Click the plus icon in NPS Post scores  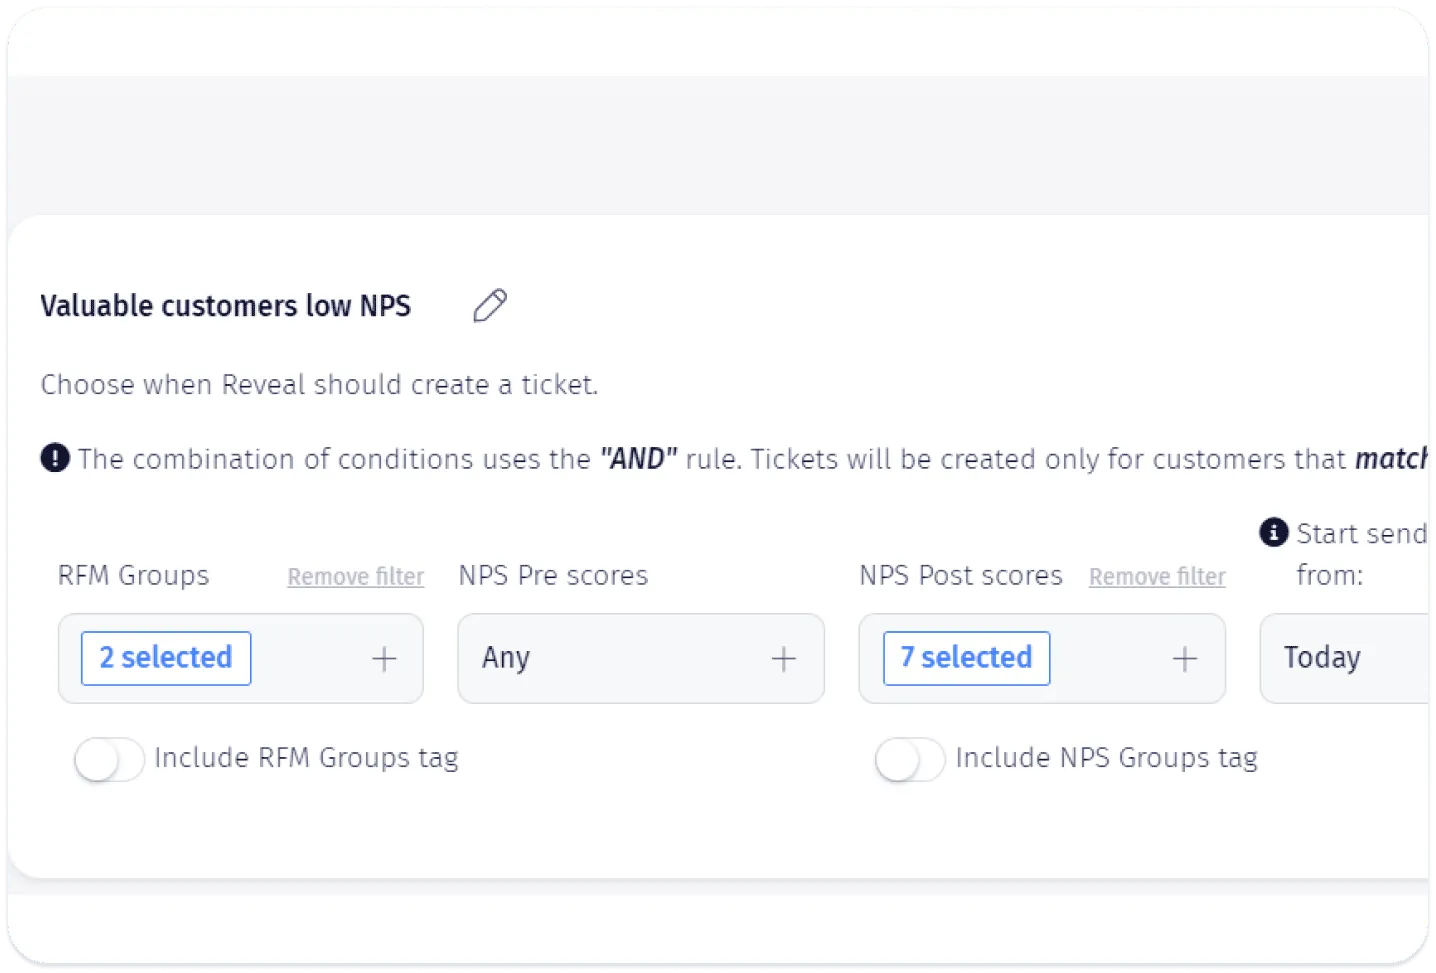point(1185,659)
